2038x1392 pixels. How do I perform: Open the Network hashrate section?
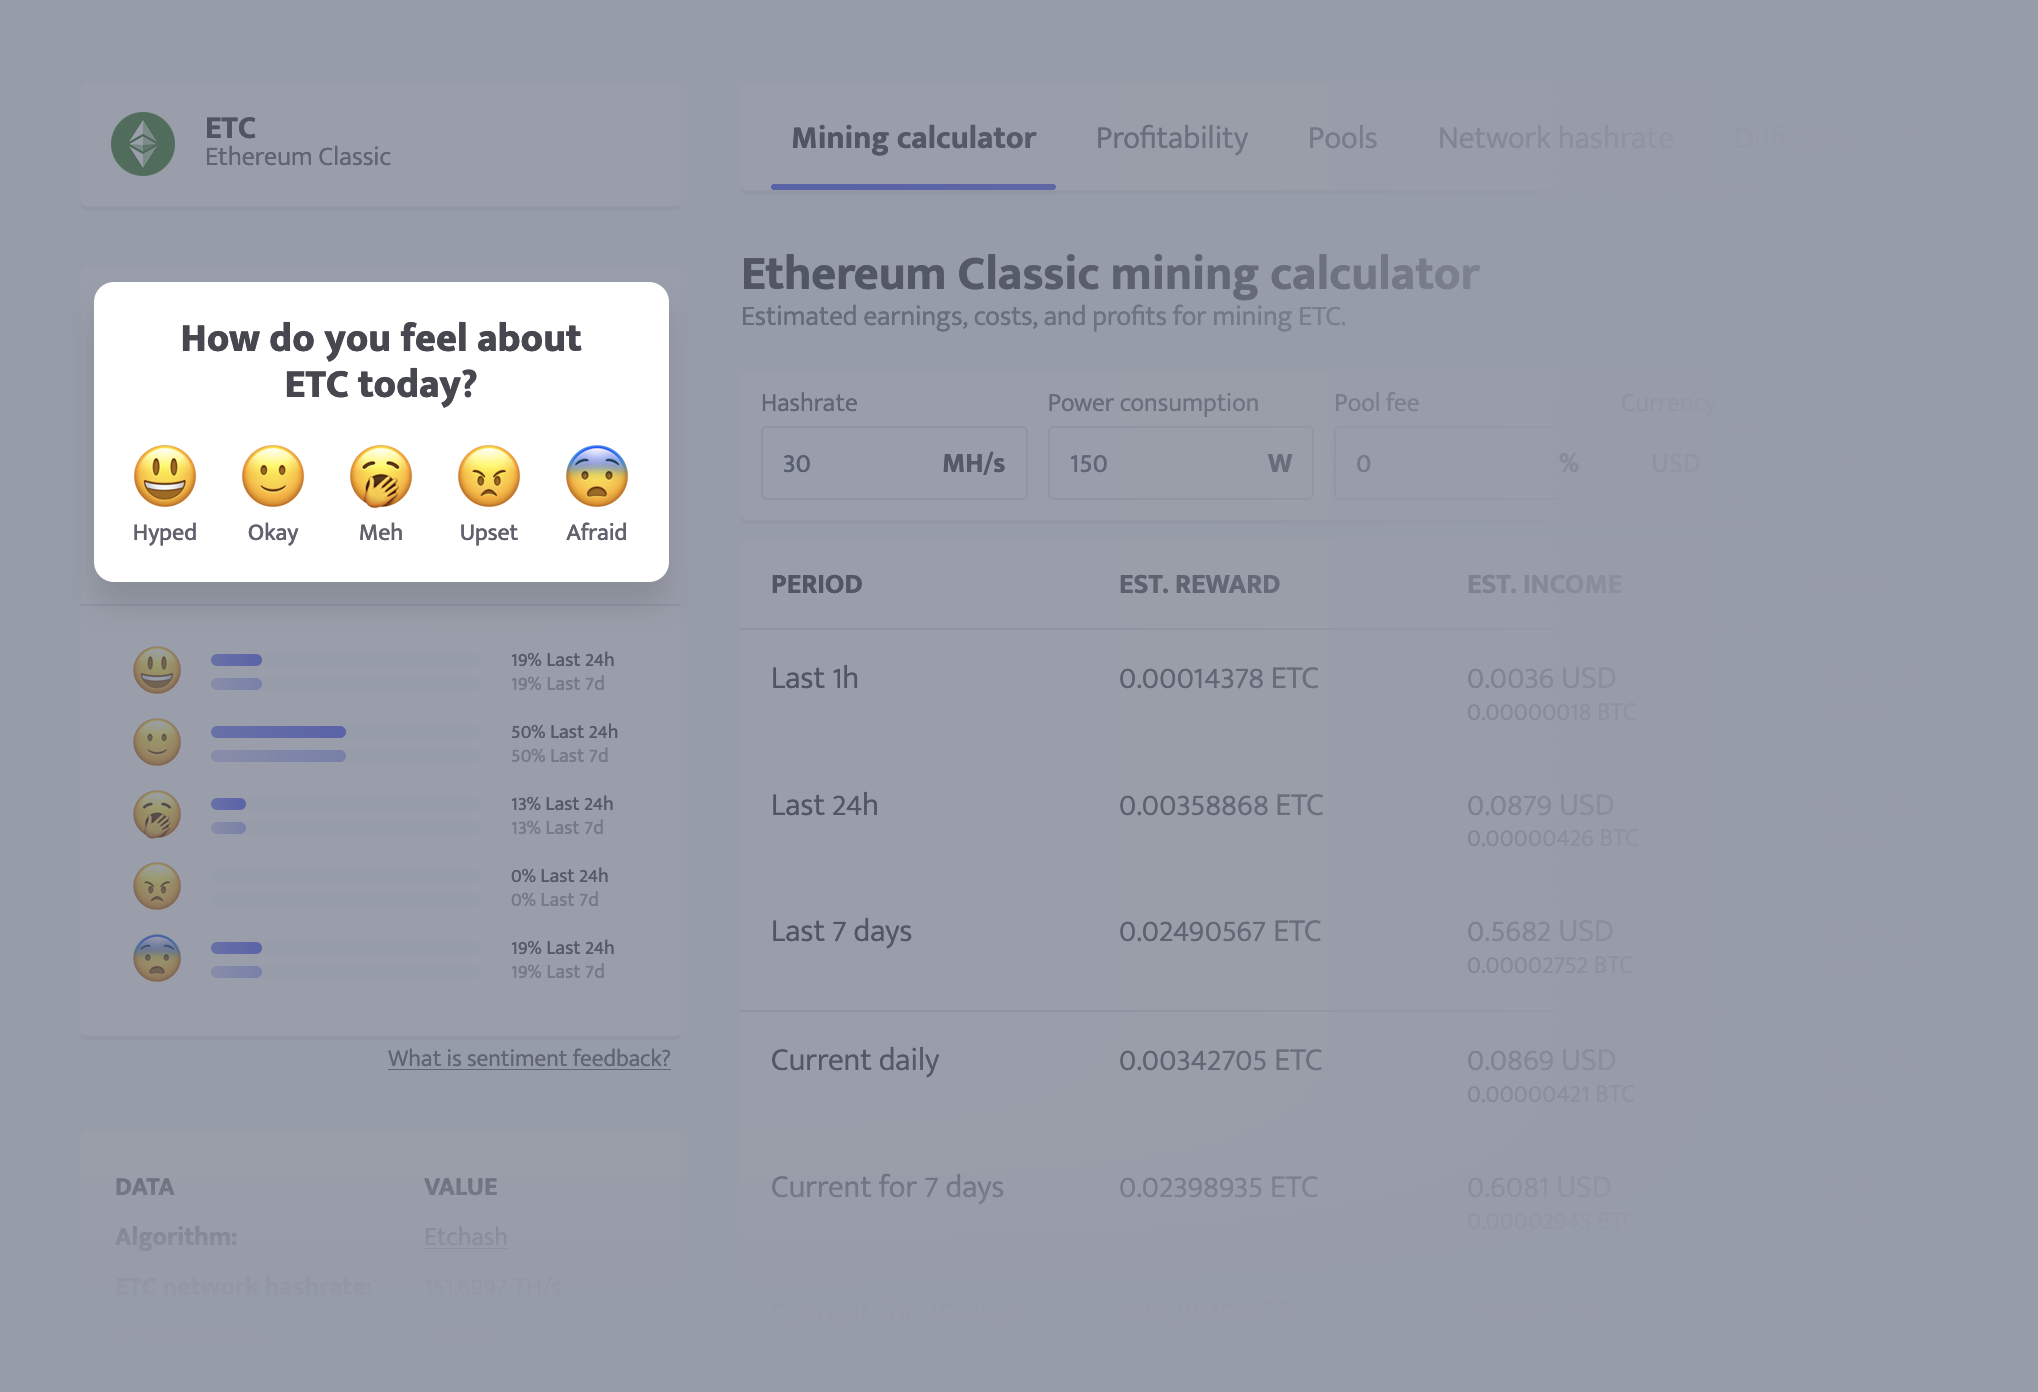(x=1555, y=138)
